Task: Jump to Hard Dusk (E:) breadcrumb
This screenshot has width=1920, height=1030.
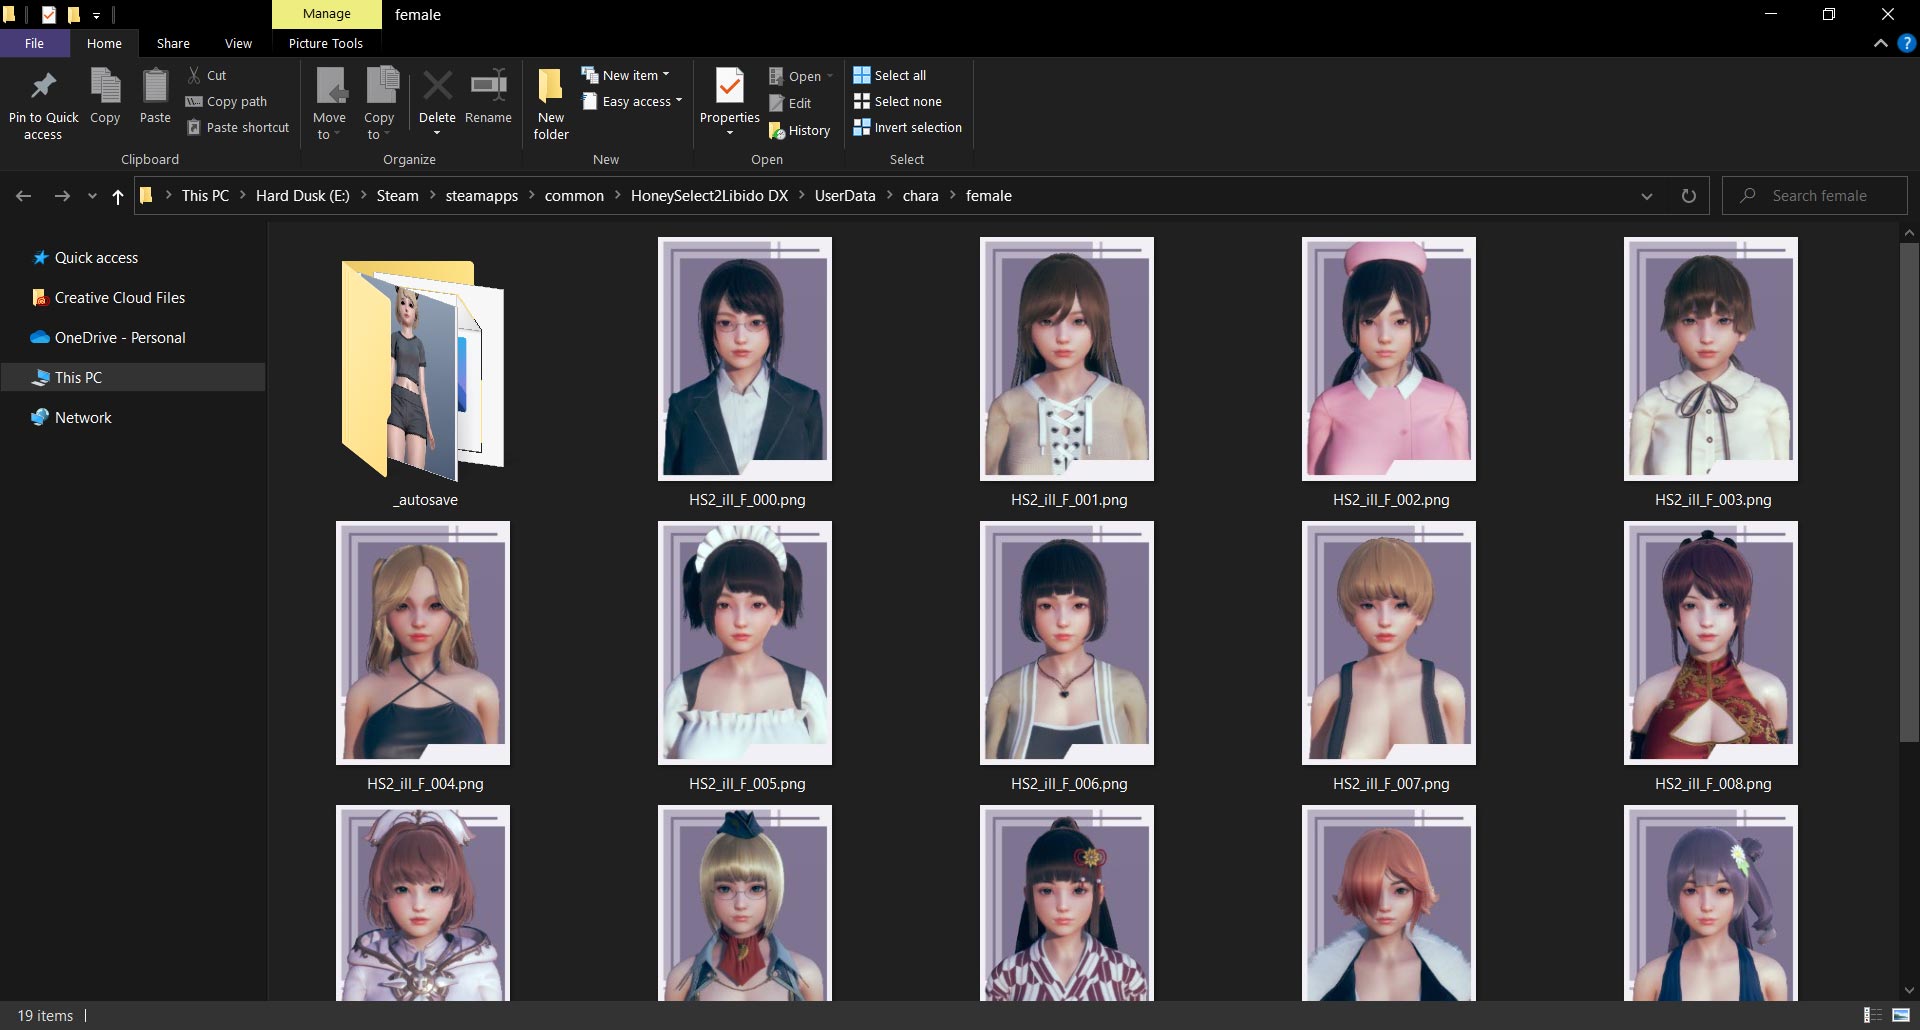Action: point(302,195)
